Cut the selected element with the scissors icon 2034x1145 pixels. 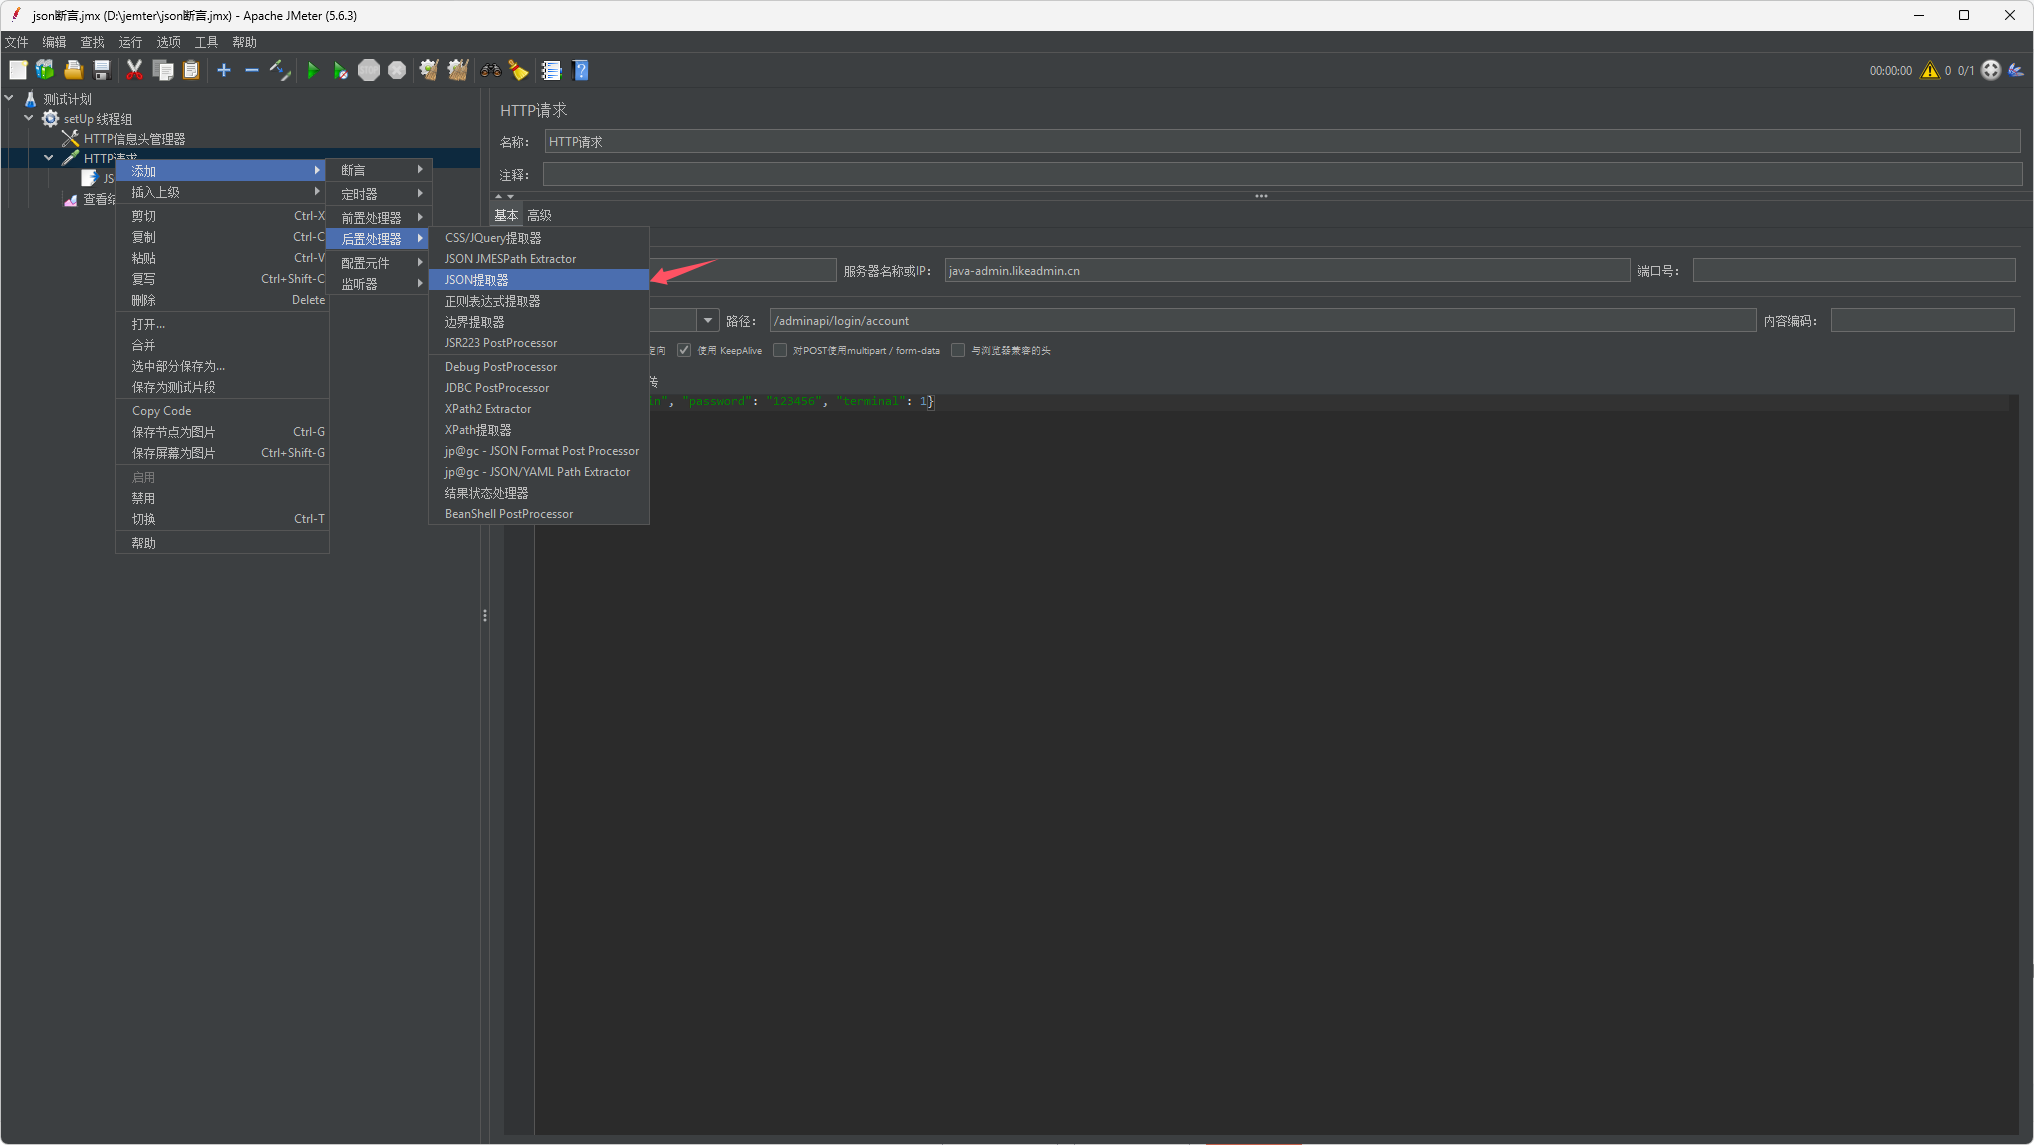pos(135,70)
